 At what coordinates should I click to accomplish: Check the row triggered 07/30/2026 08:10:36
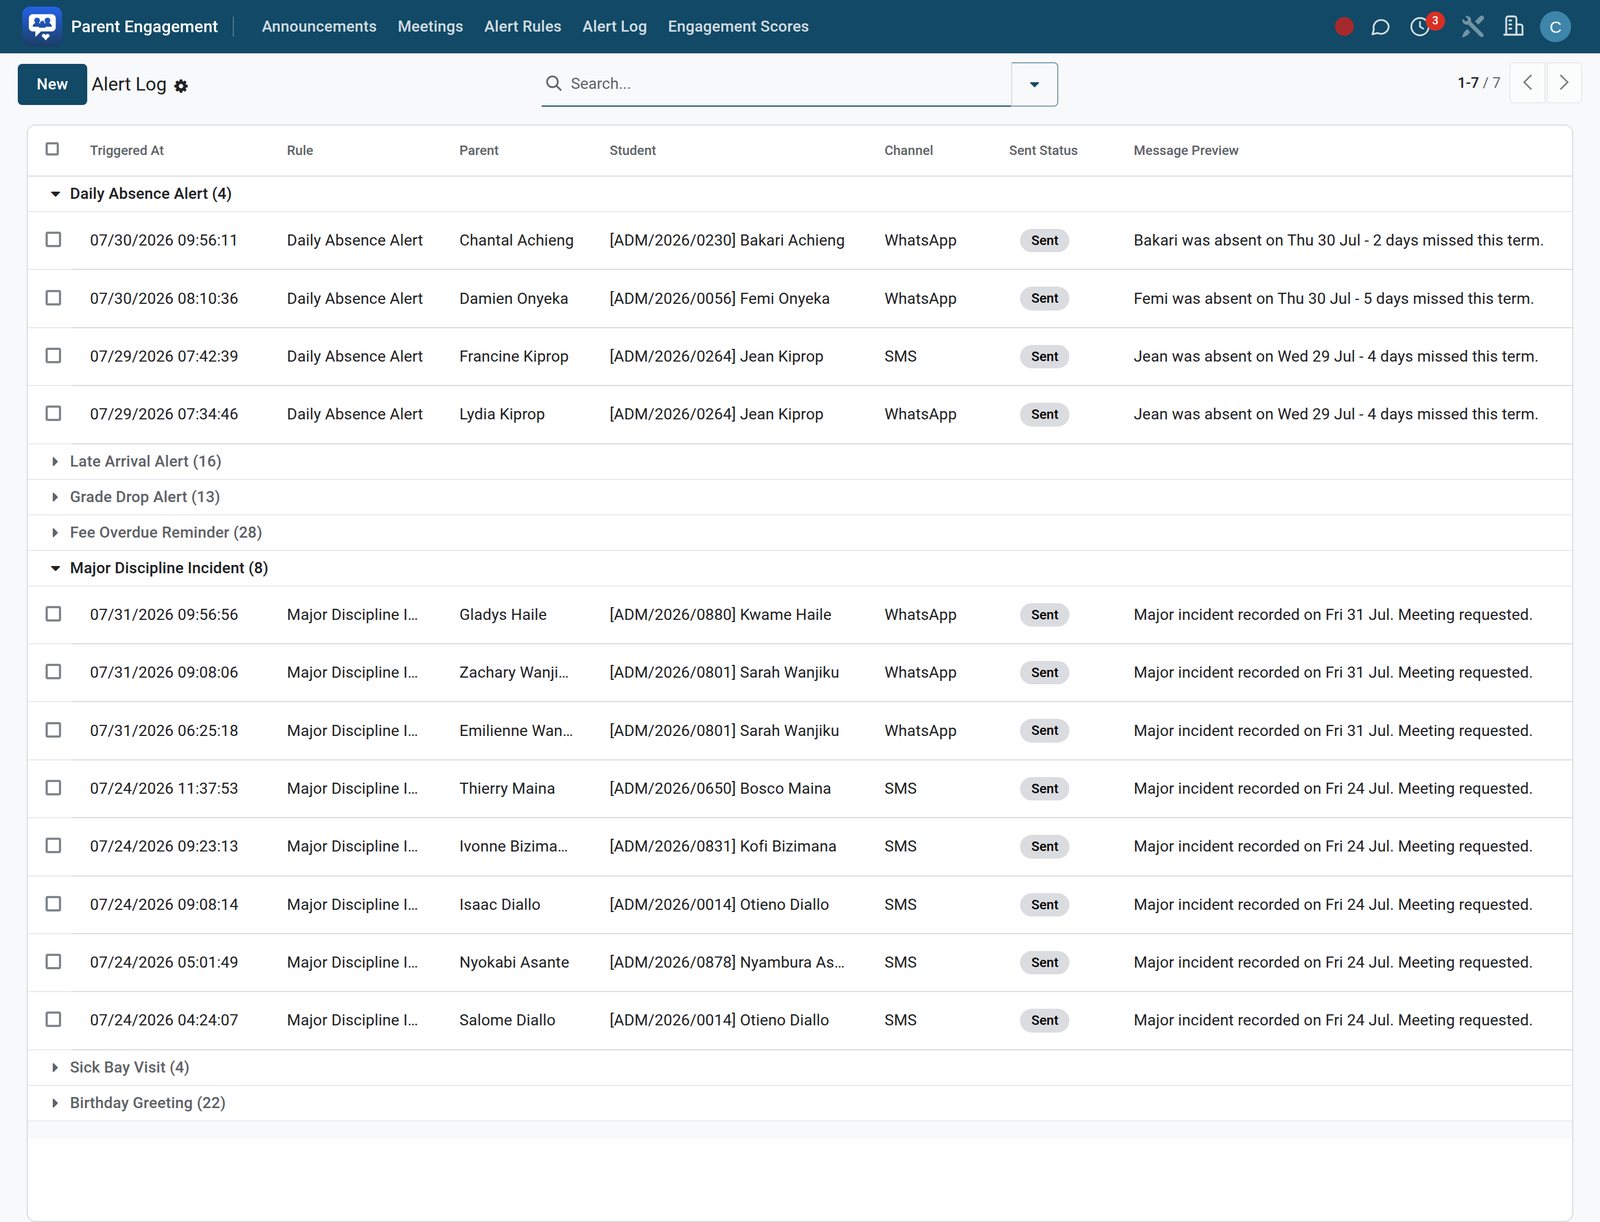point(53,298)
